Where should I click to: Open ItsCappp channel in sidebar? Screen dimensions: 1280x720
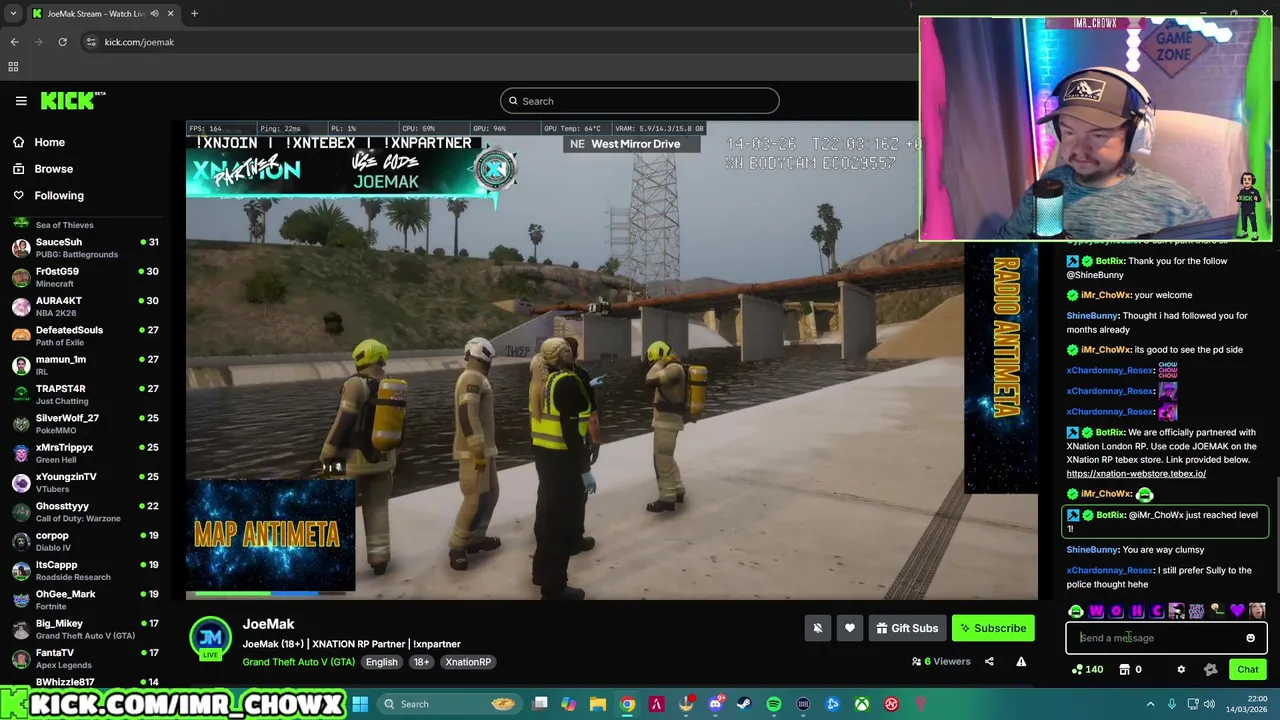click(85, 570)
